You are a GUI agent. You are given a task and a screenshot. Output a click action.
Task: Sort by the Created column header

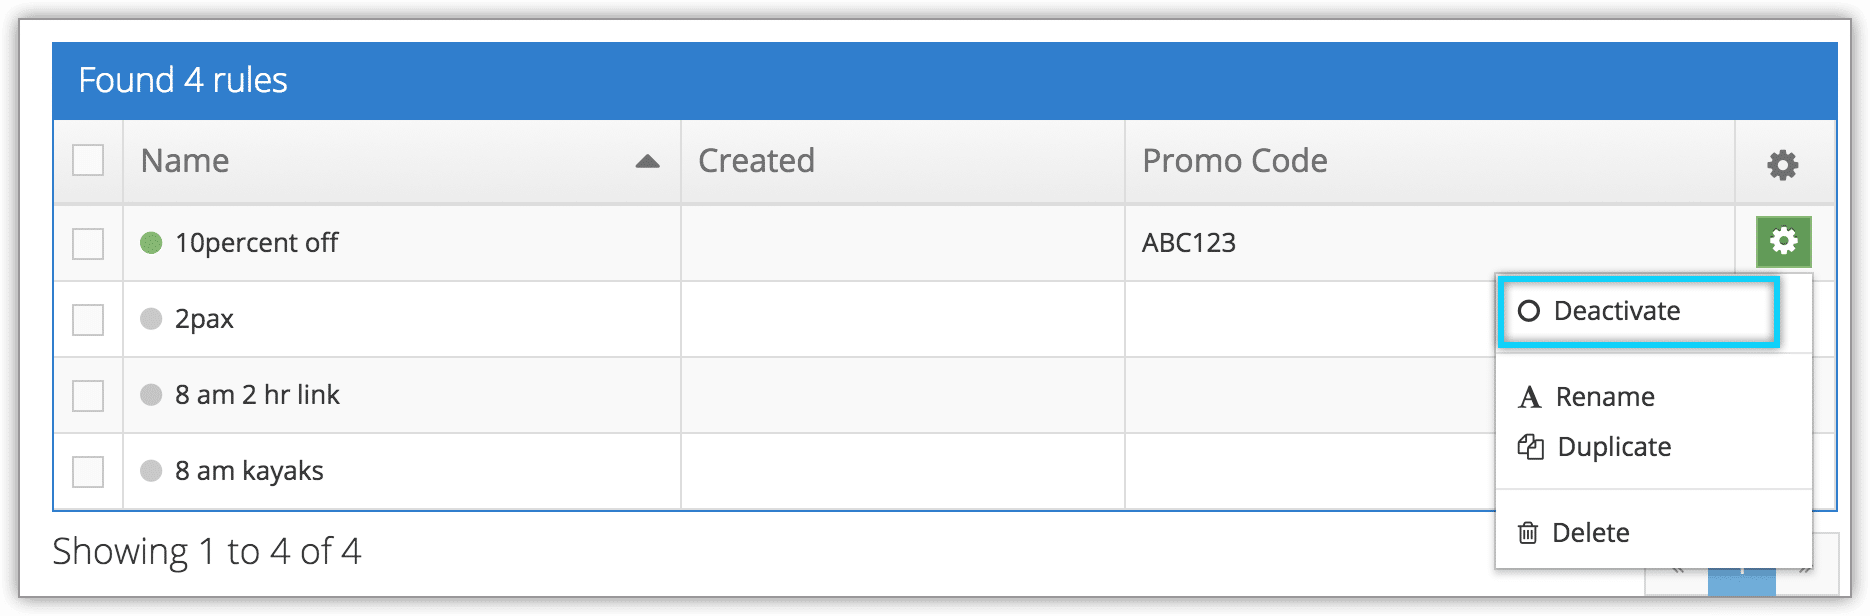(756, 161)
